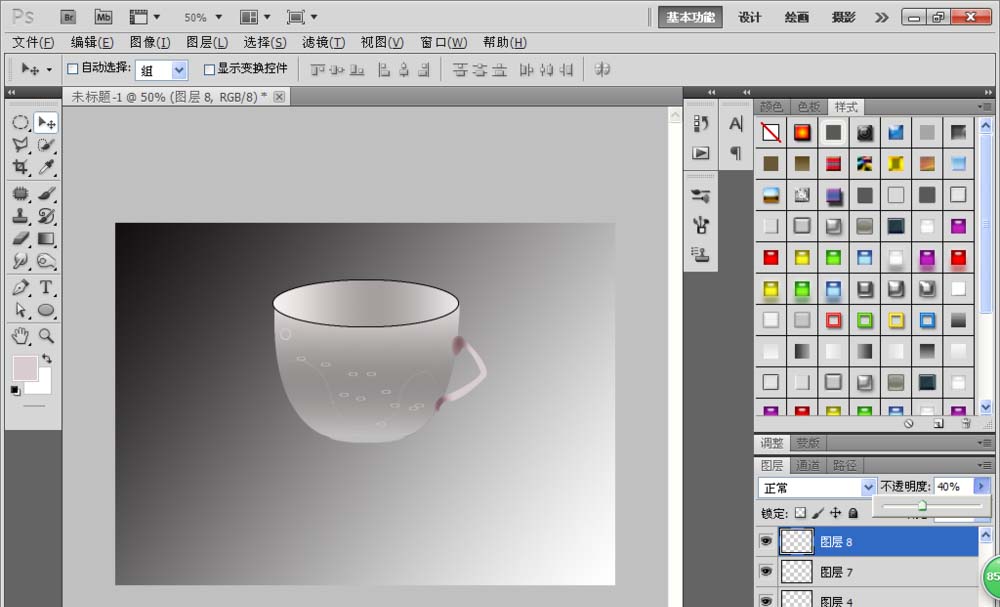Open the Paragraph panel icon
Image resolution: width=1000 pixels, height=607 pixels.
coord(736,153)
